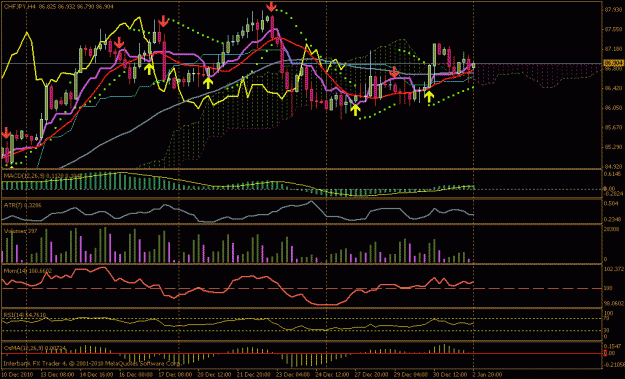The height and width of the screenshot is (379, 625).
Task: Click the 85.290 price axis label
Action: 613,147
